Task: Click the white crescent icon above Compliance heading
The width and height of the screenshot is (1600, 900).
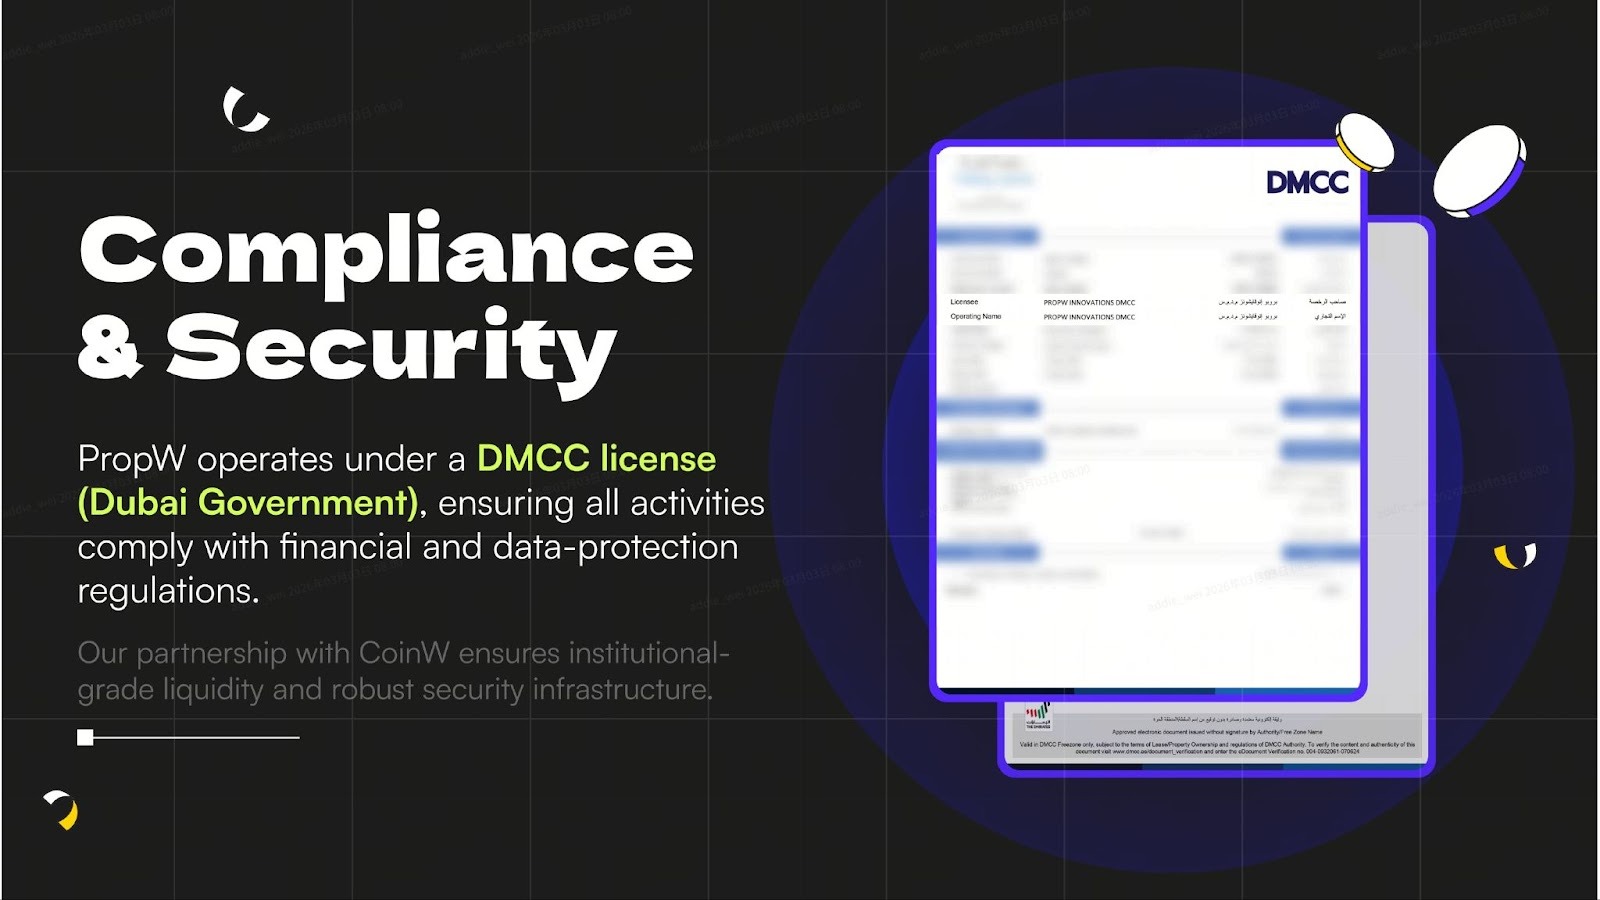Action: click(245, 111)
